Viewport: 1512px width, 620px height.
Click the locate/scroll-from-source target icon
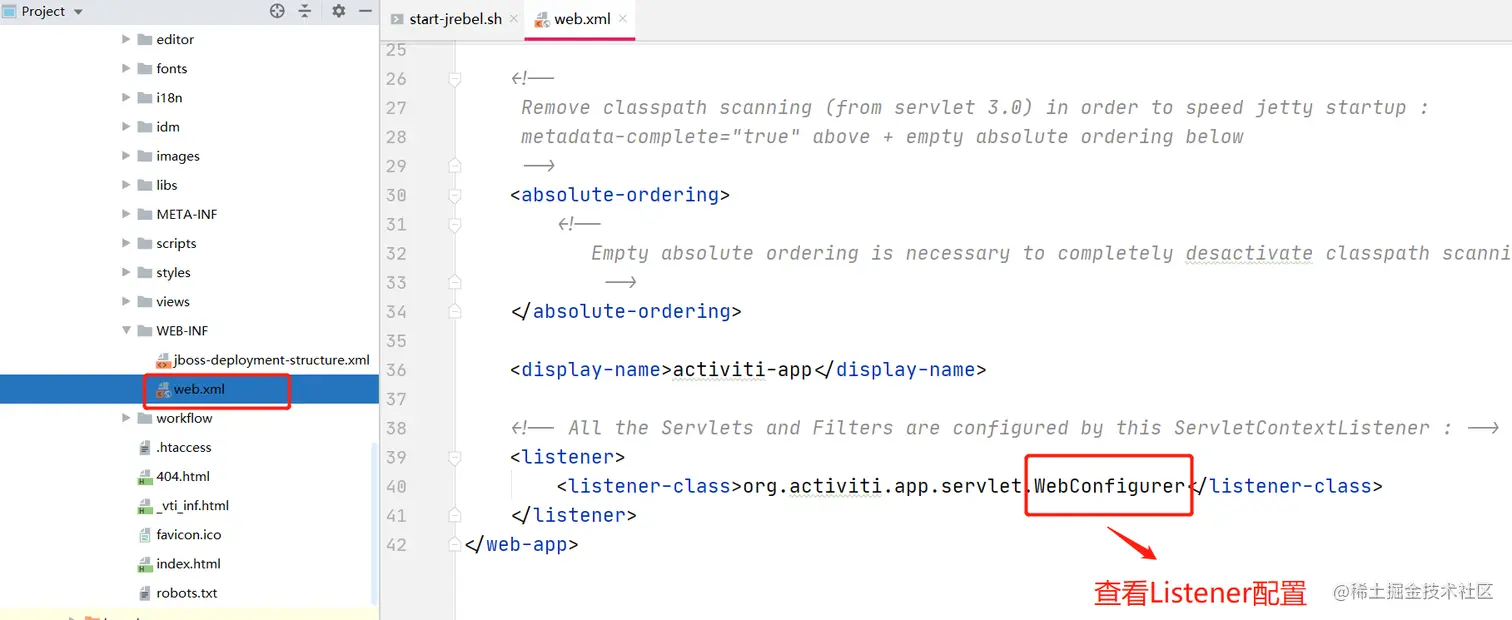click(x=278, y=11)
